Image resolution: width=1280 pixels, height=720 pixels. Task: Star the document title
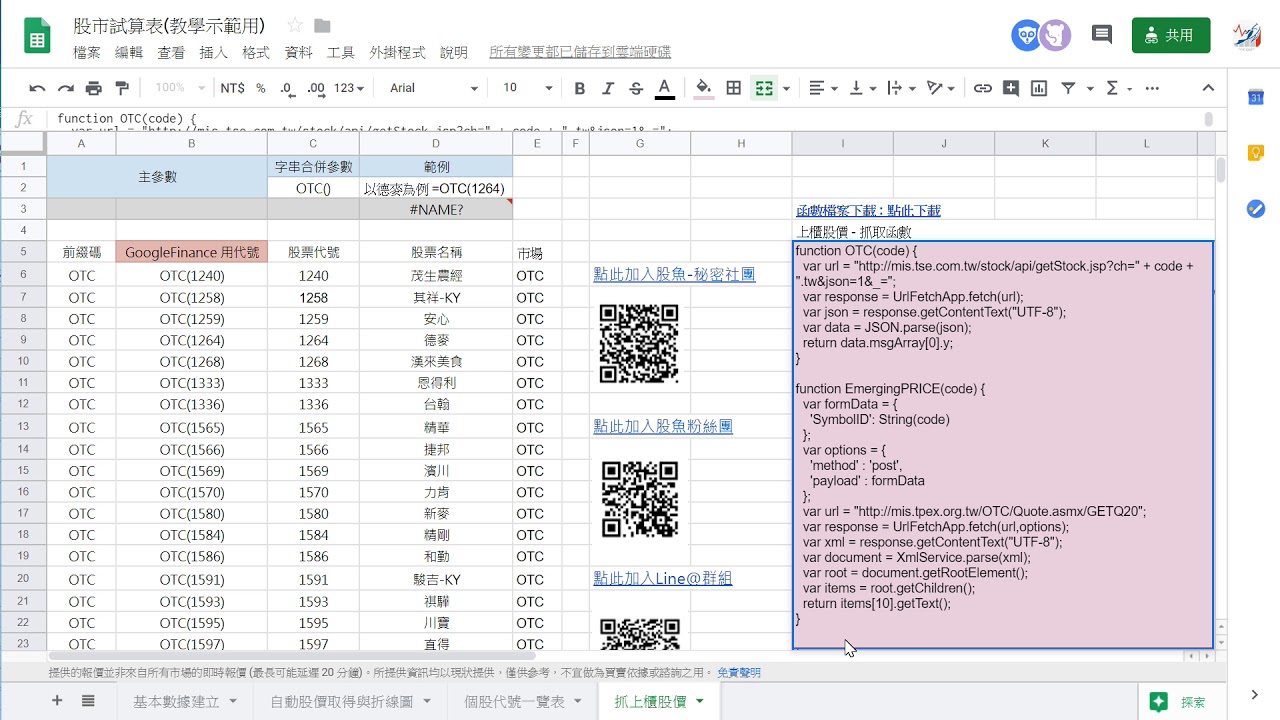(295, 25)
